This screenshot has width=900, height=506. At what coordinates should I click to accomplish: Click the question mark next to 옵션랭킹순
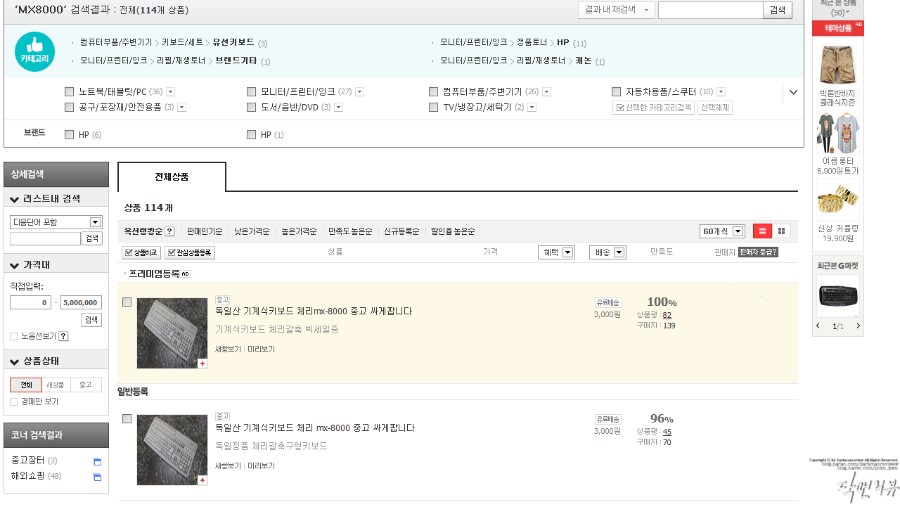click(169, 231)
